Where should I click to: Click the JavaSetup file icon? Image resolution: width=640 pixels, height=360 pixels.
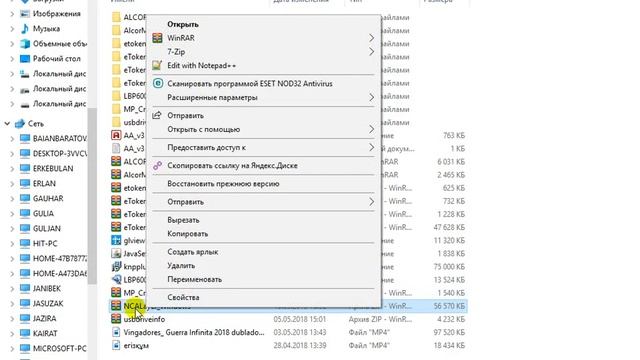coord(116,253)
